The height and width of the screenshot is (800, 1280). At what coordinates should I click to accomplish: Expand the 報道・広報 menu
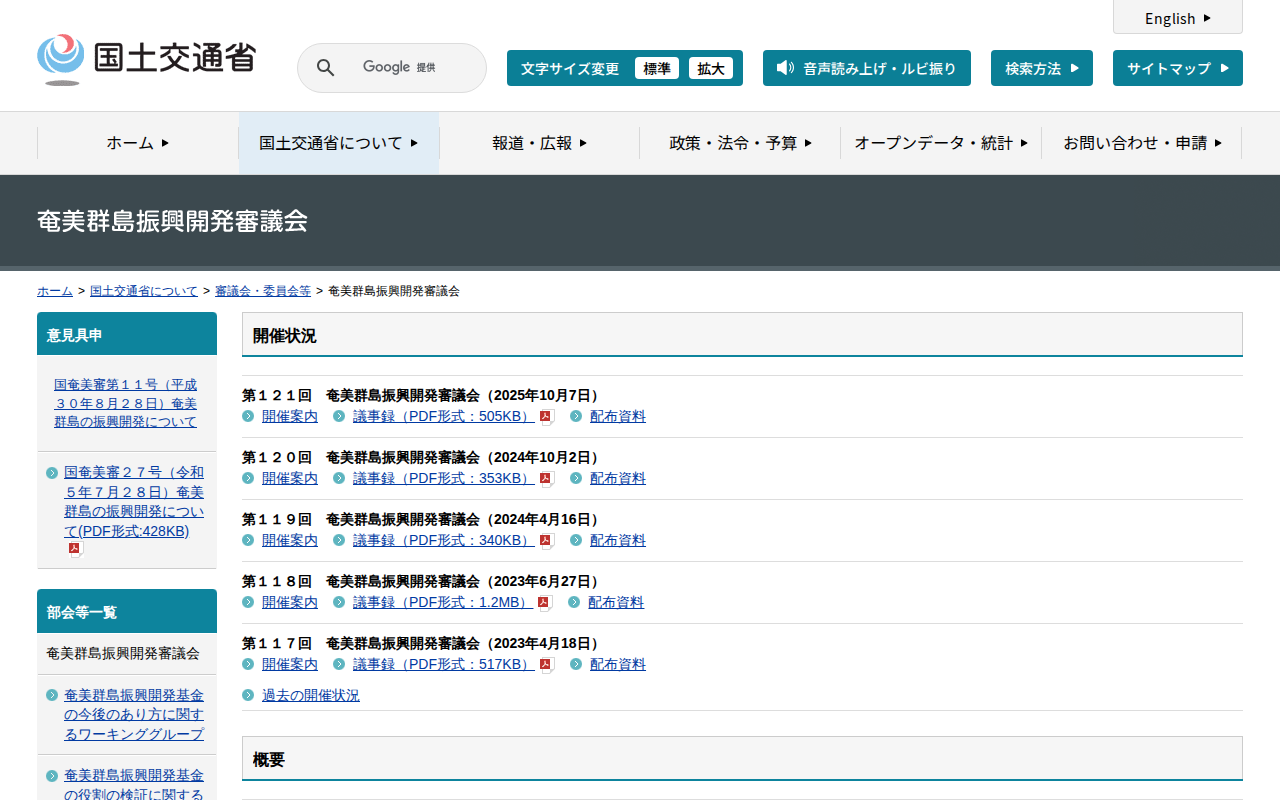pyautogui.click(x=539, y=143)
